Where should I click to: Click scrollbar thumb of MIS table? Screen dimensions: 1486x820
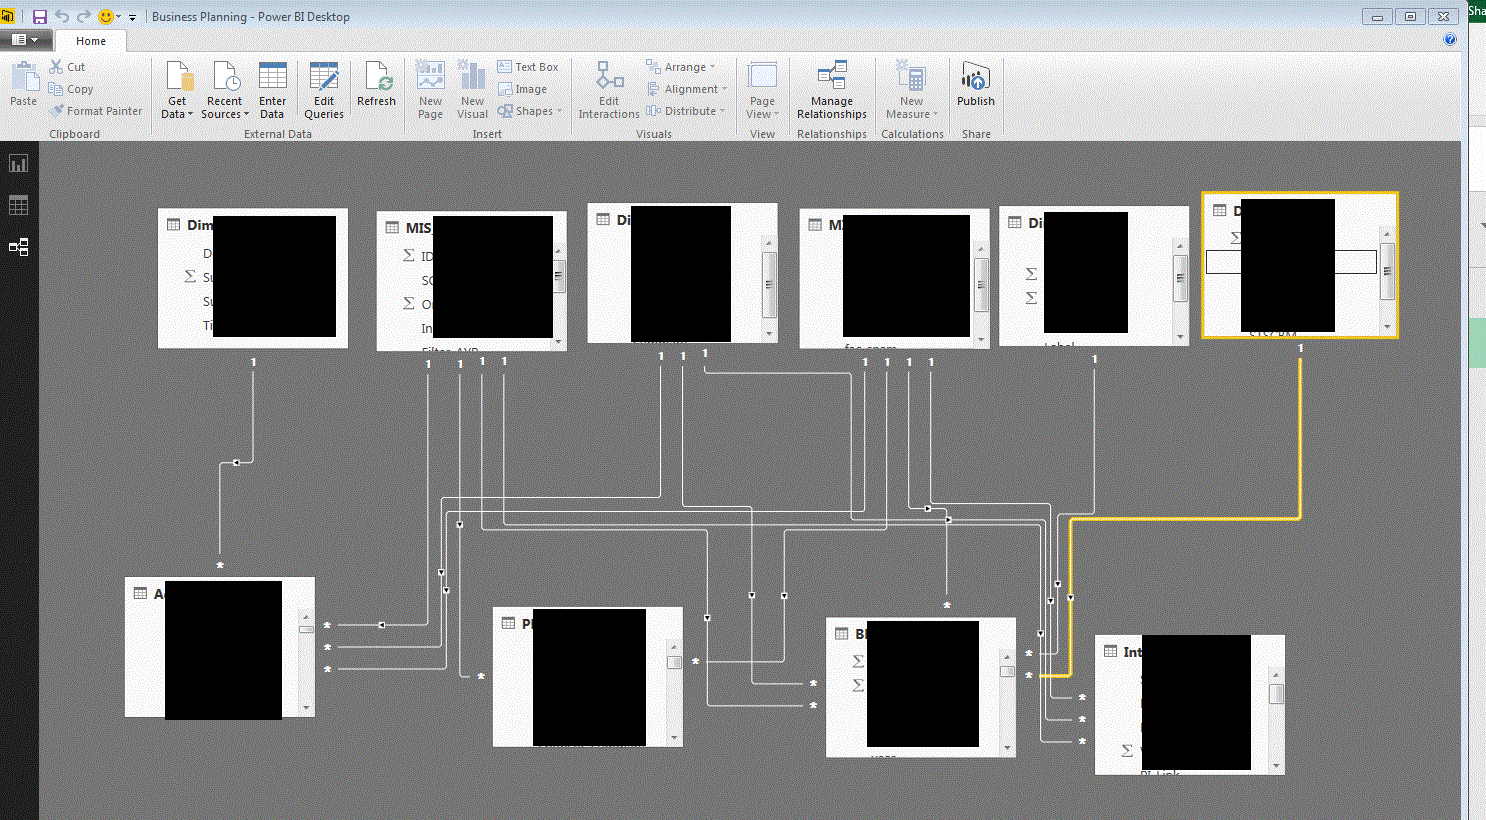(559, 275)
